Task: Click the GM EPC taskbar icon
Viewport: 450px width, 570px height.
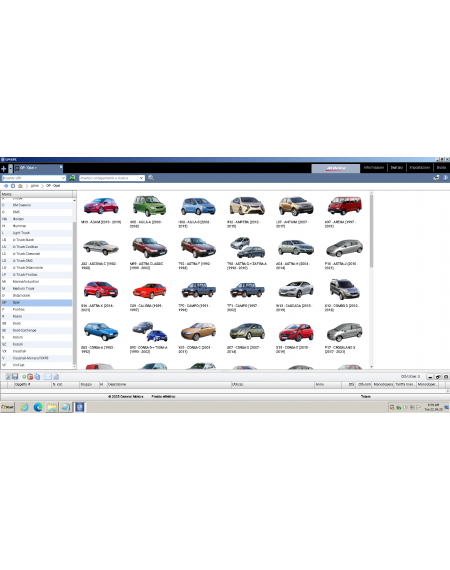Action: [80, 407]
